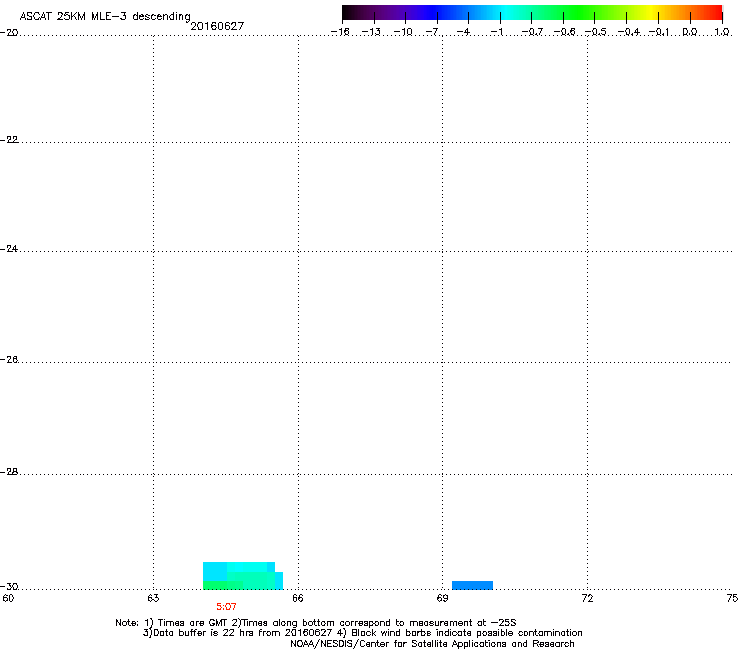Click the -4 label on the color scale

pyautogui.click(x=463, y=32)
